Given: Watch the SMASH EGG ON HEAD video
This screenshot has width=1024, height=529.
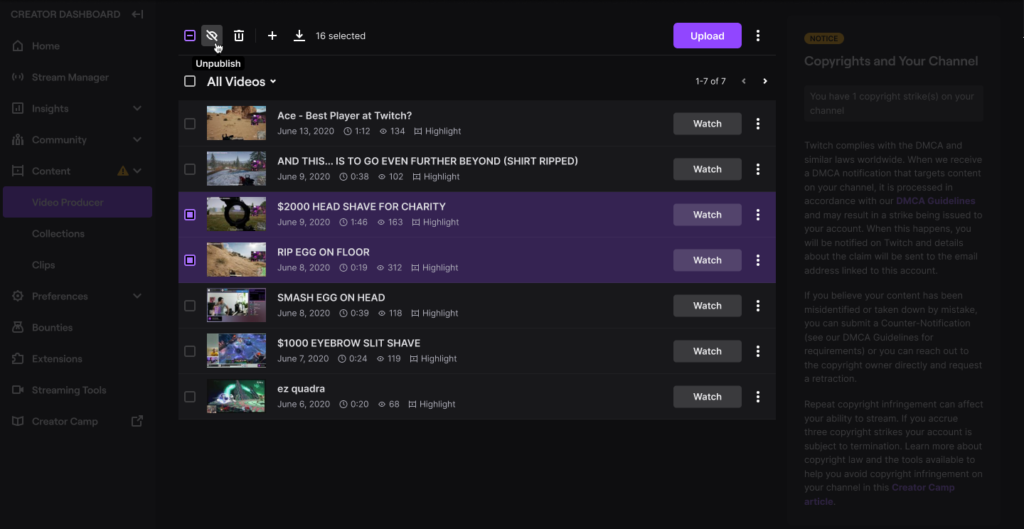Looking at the screenshot, I should pyautogui.click(x=707, y=306).
